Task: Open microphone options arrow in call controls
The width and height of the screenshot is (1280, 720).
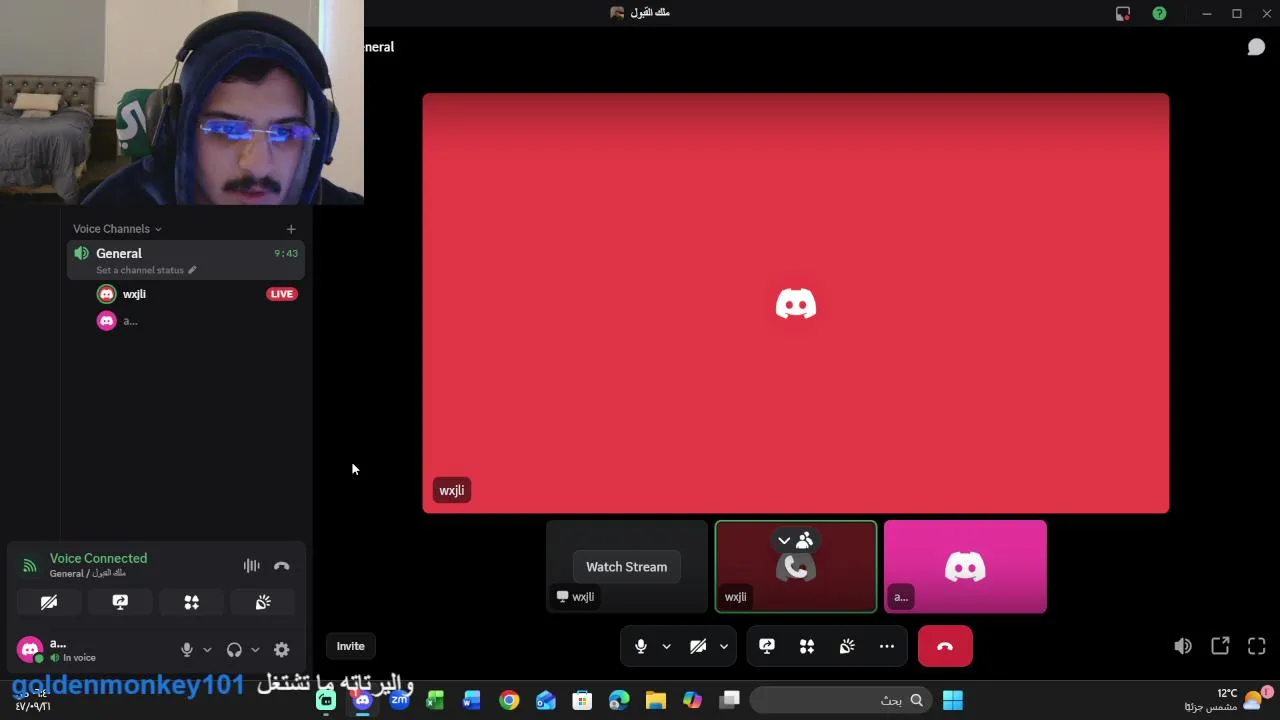Action: [666, 646]
